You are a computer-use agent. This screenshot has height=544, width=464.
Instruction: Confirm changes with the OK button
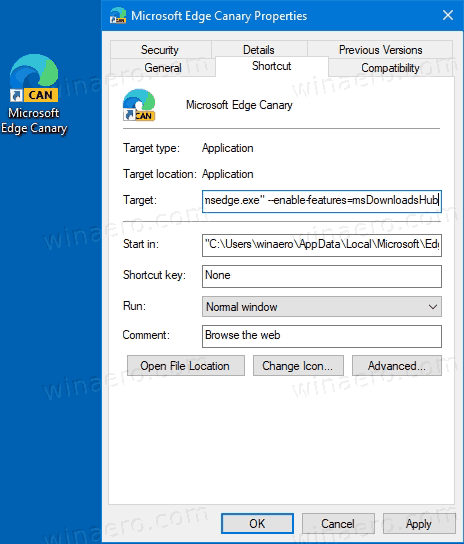pyautogui.click(x=257, y=523)
